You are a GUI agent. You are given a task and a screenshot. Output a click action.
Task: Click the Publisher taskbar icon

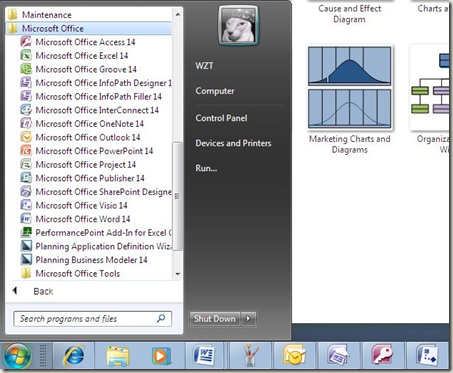(x=338, y=355)
